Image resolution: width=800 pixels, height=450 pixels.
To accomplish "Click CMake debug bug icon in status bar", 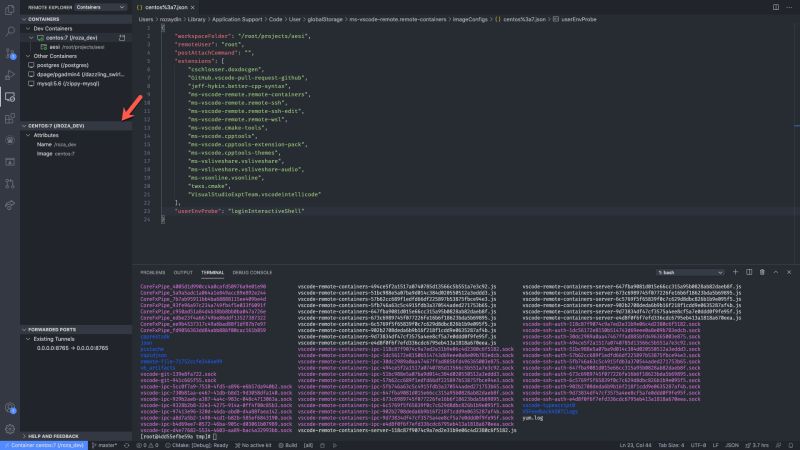I will tap(322, 445).
